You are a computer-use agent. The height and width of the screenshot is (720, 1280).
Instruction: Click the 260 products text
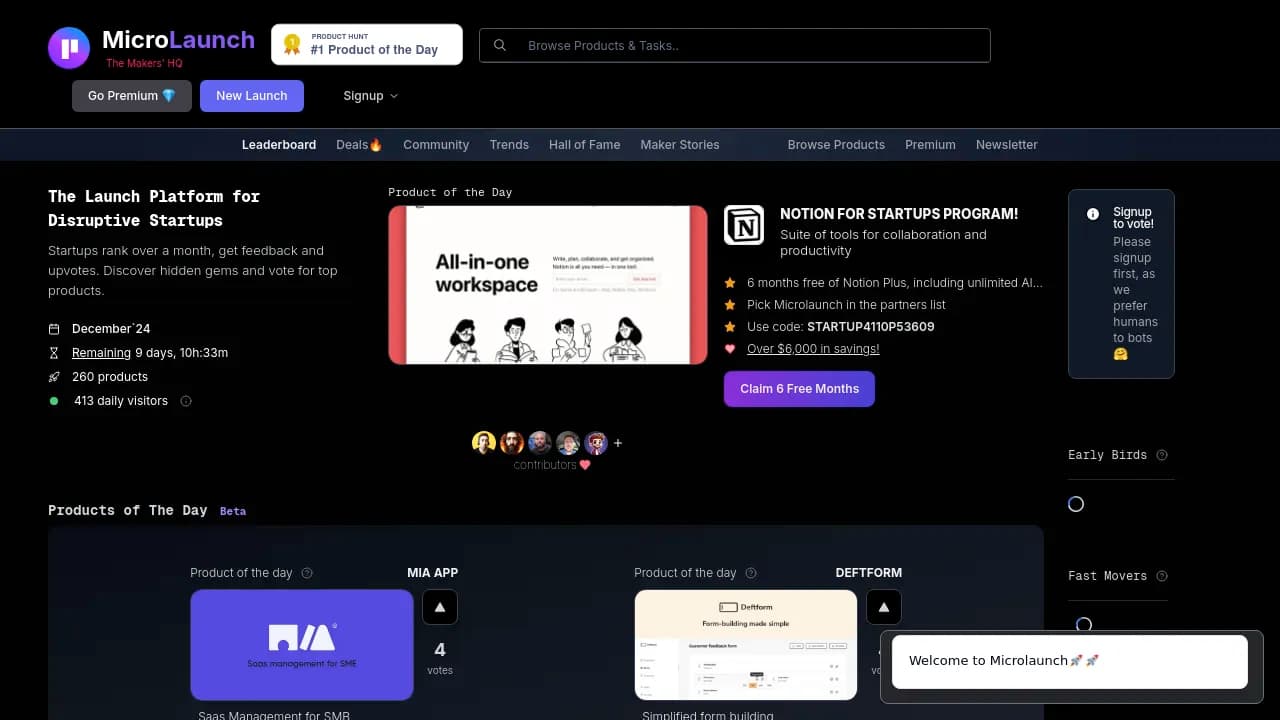click(110, 377)
